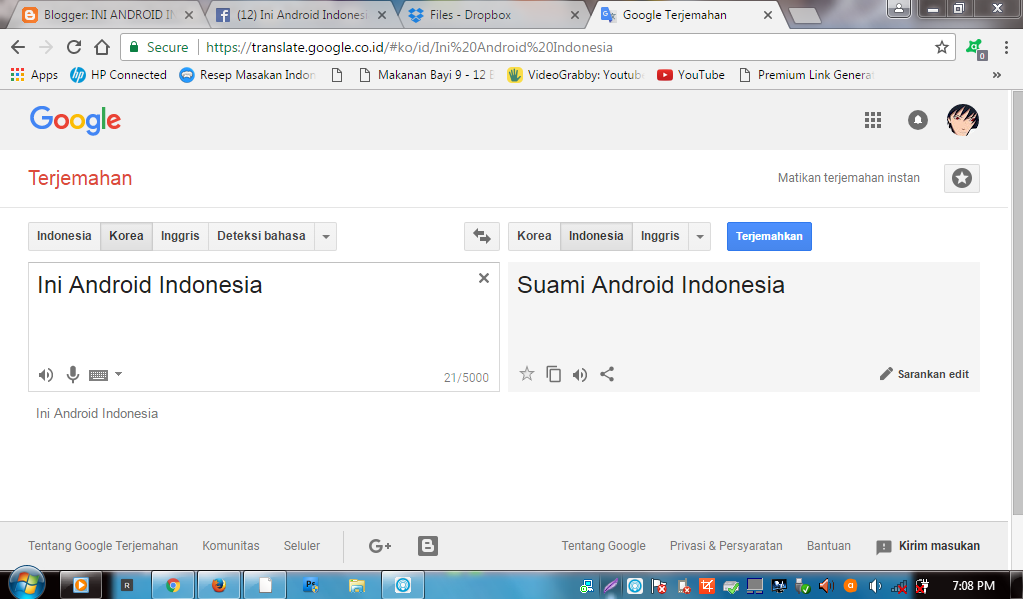The image size is (1023, 599).
Task: Select Inggris as target language
Action: (660, 236)
